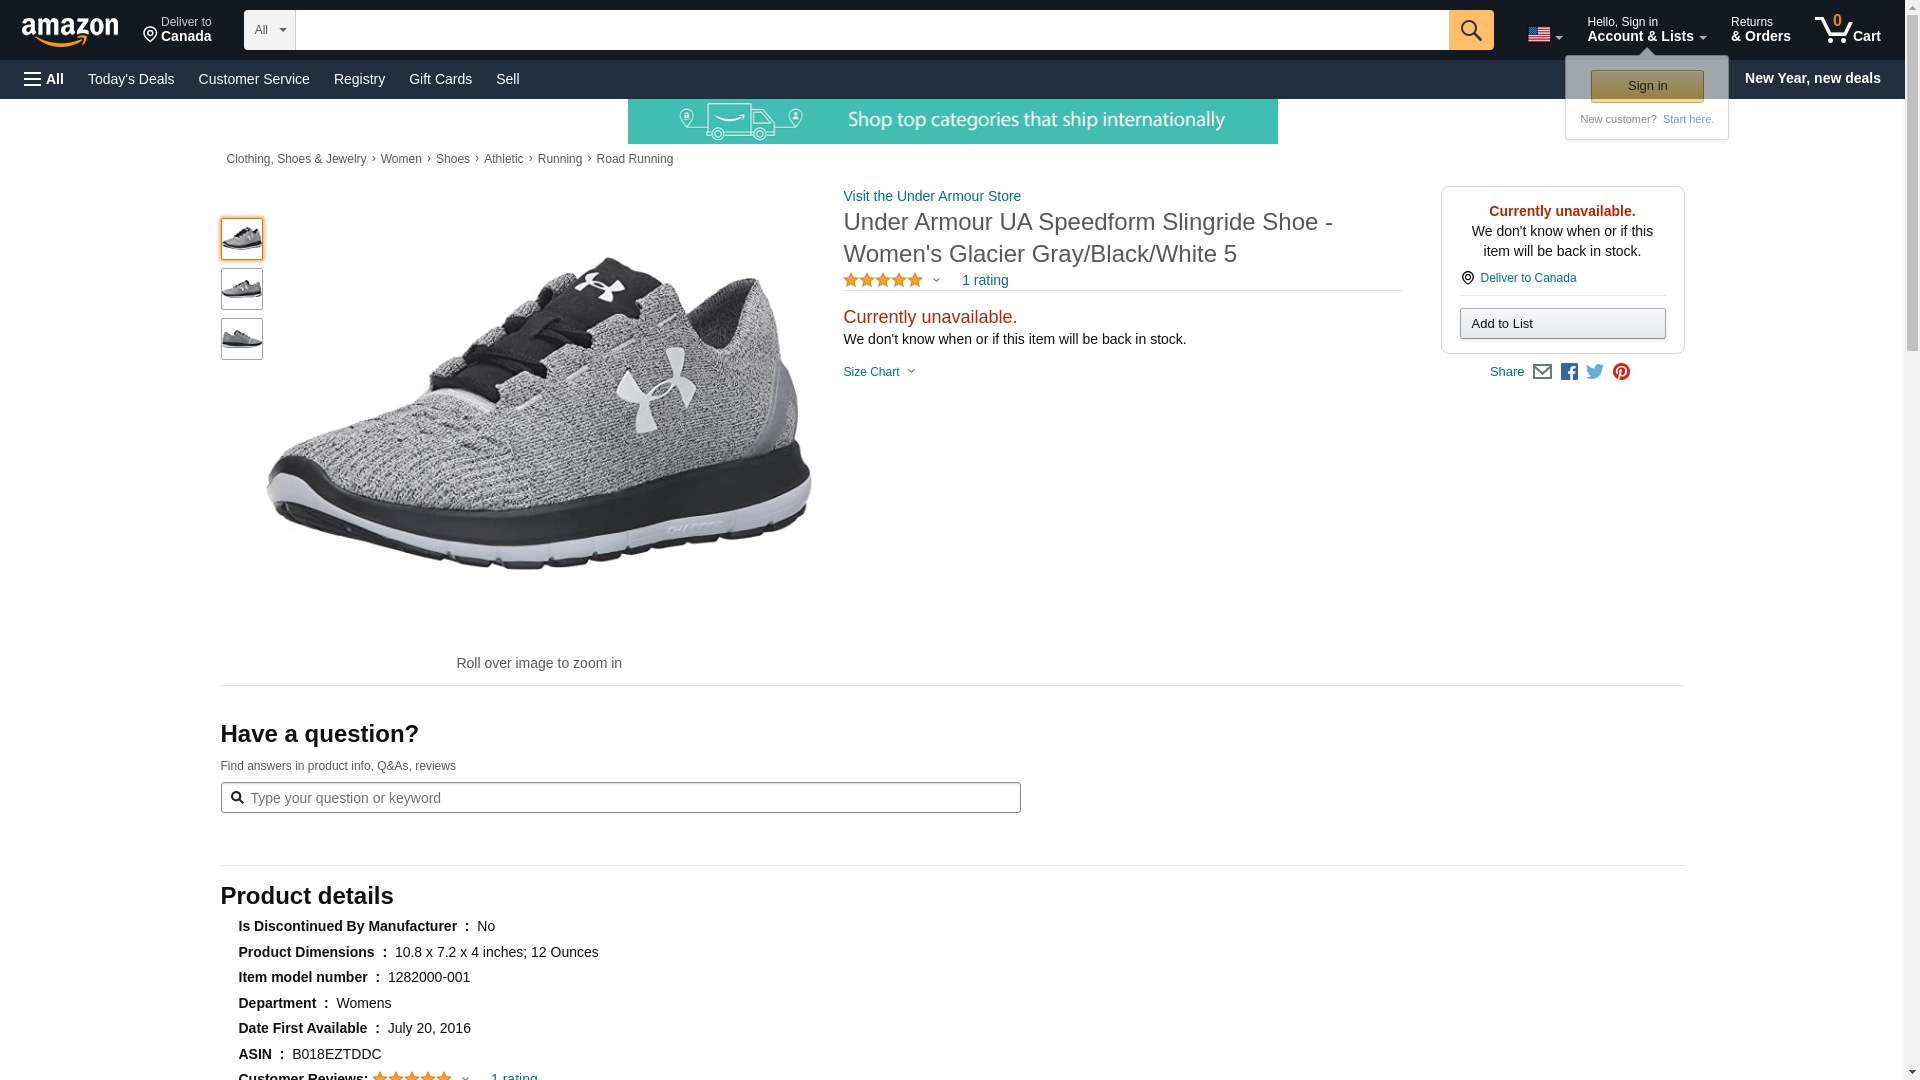The image size is (1920, 1080).
Task: Share product on Twitter icon
Action: tap(1595, 372)
